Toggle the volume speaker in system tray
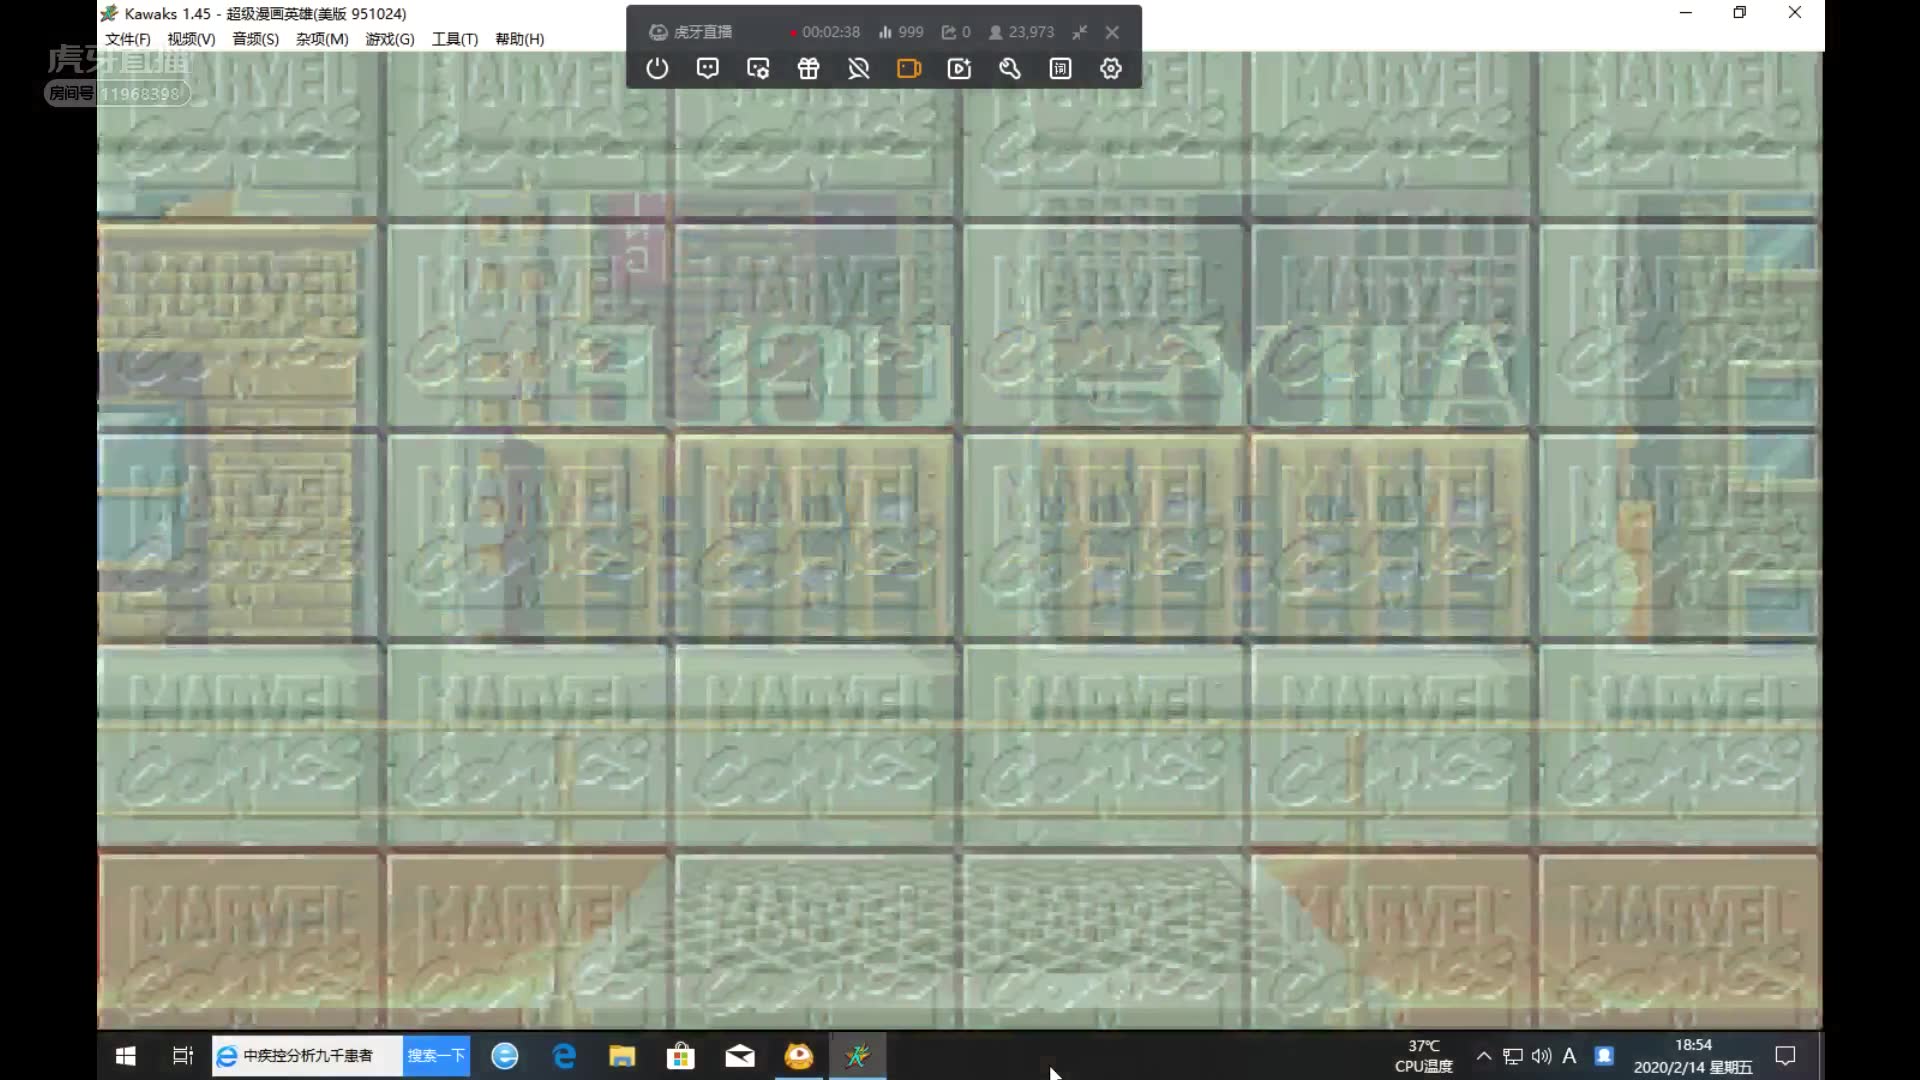 [1541, 1056]
